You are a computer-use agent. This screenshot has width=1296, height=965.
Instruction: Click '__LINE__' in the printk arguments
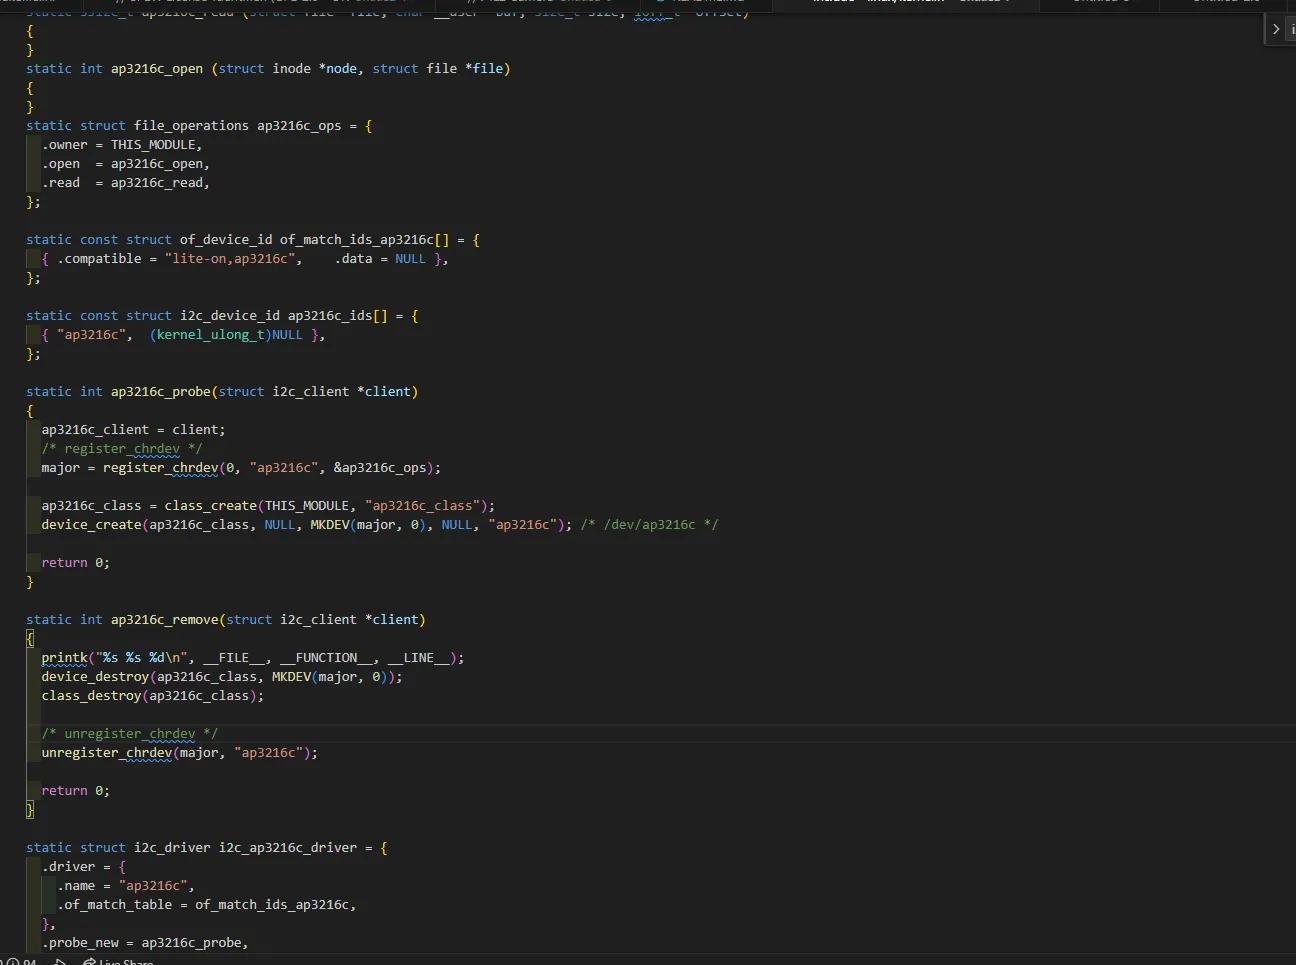point(418,658)
